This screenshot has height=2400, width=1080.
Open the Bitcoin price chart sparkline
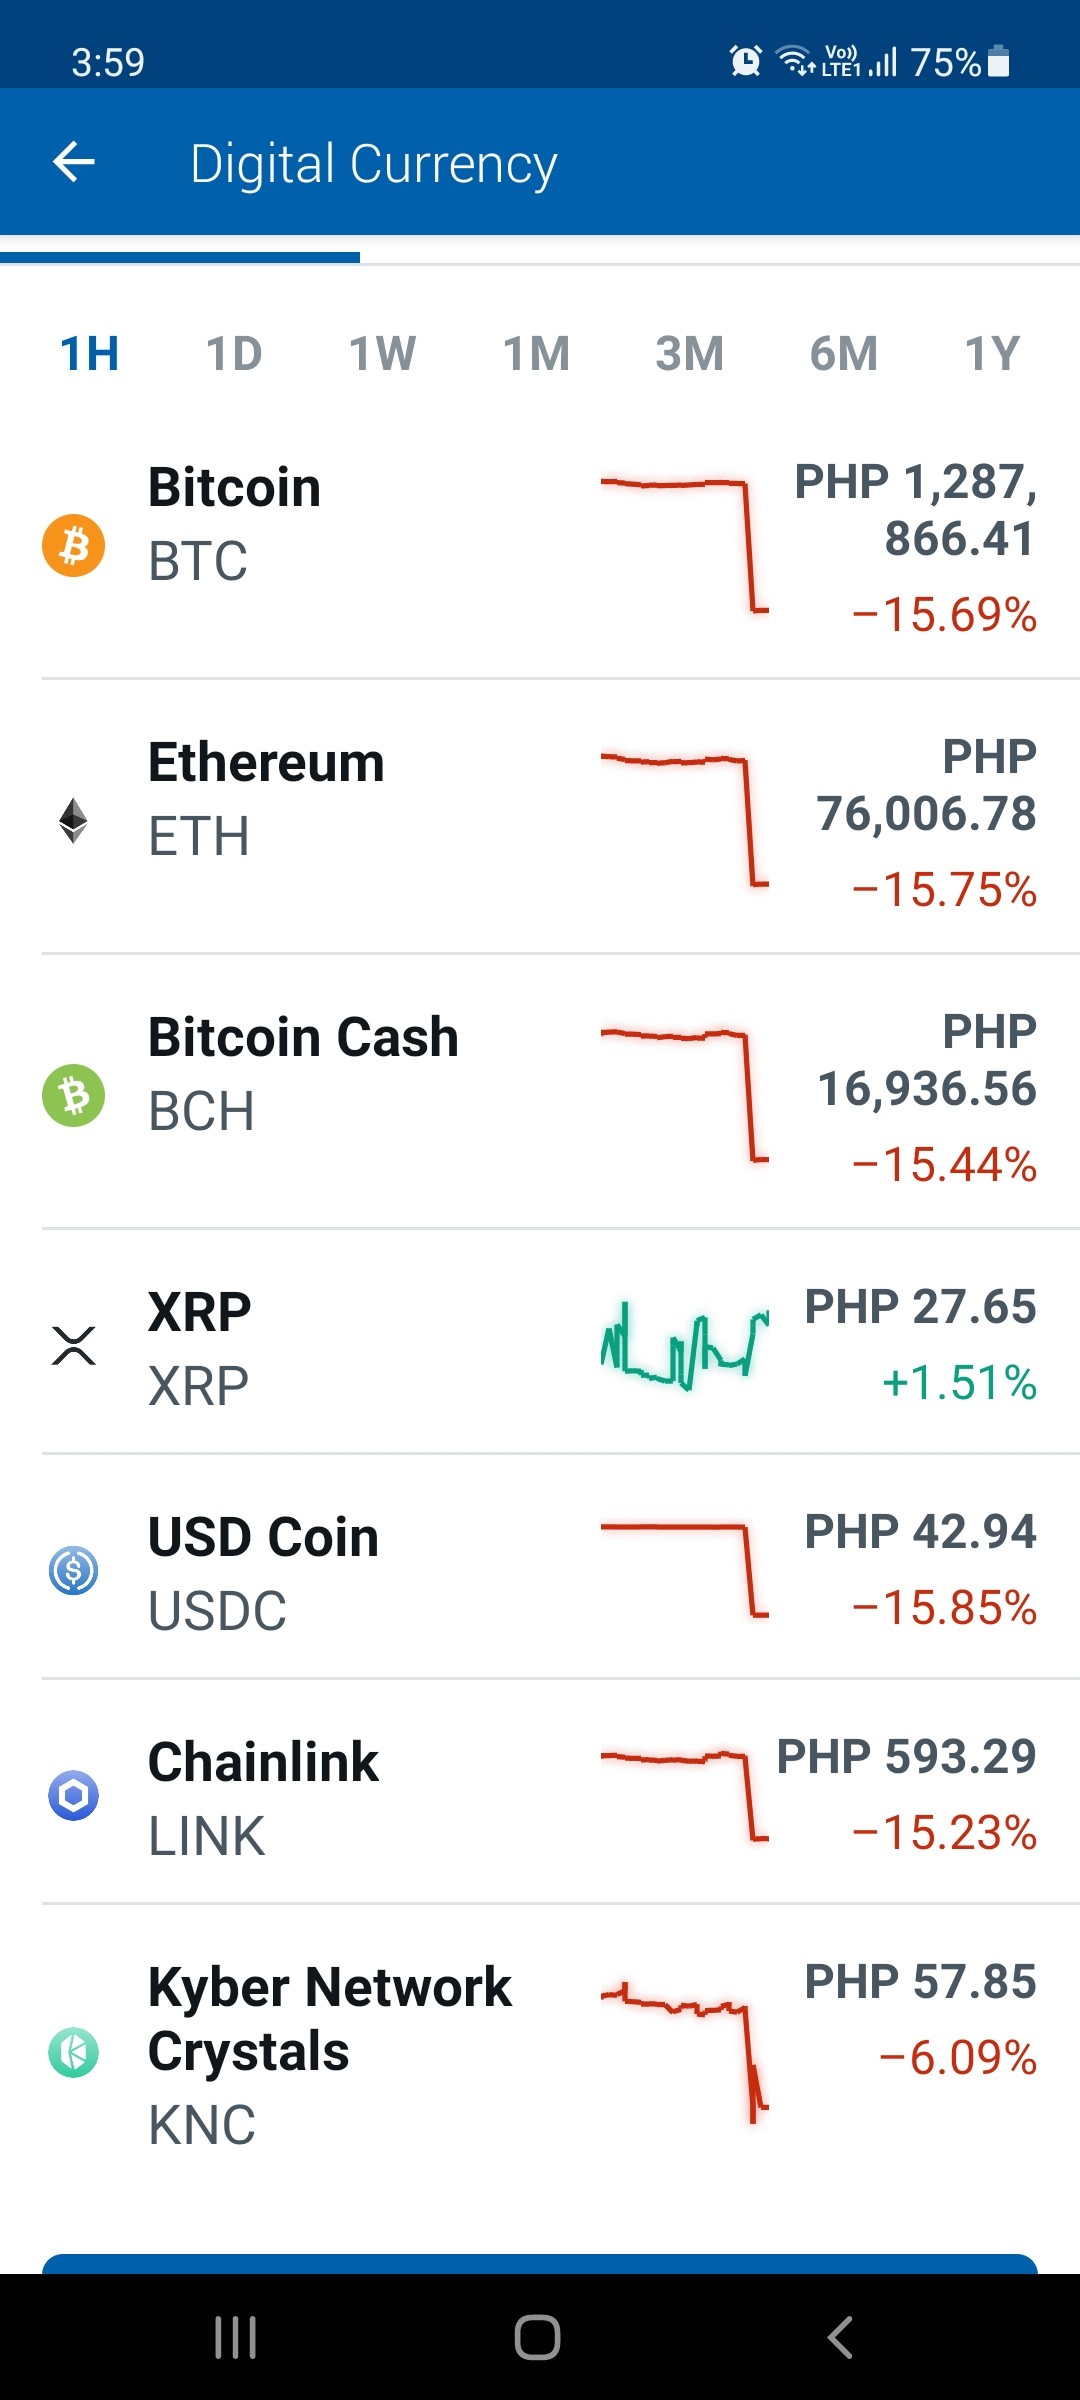click(685, 545)
